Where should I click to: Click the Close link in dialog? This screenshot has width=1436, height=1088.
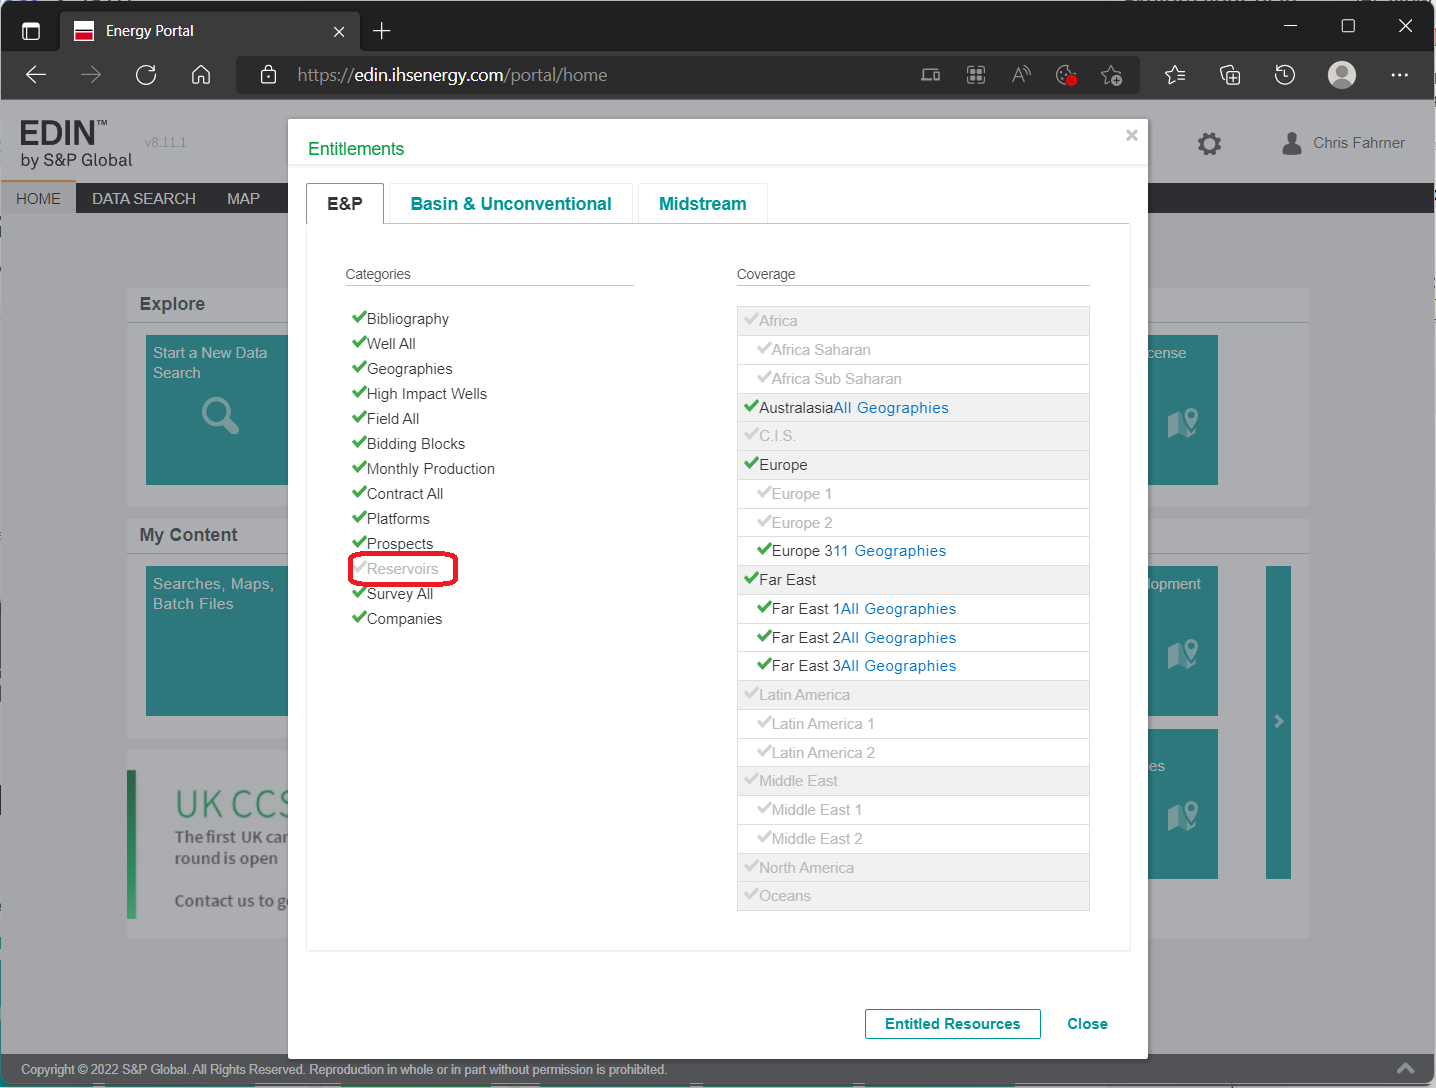[1087, 1024]
